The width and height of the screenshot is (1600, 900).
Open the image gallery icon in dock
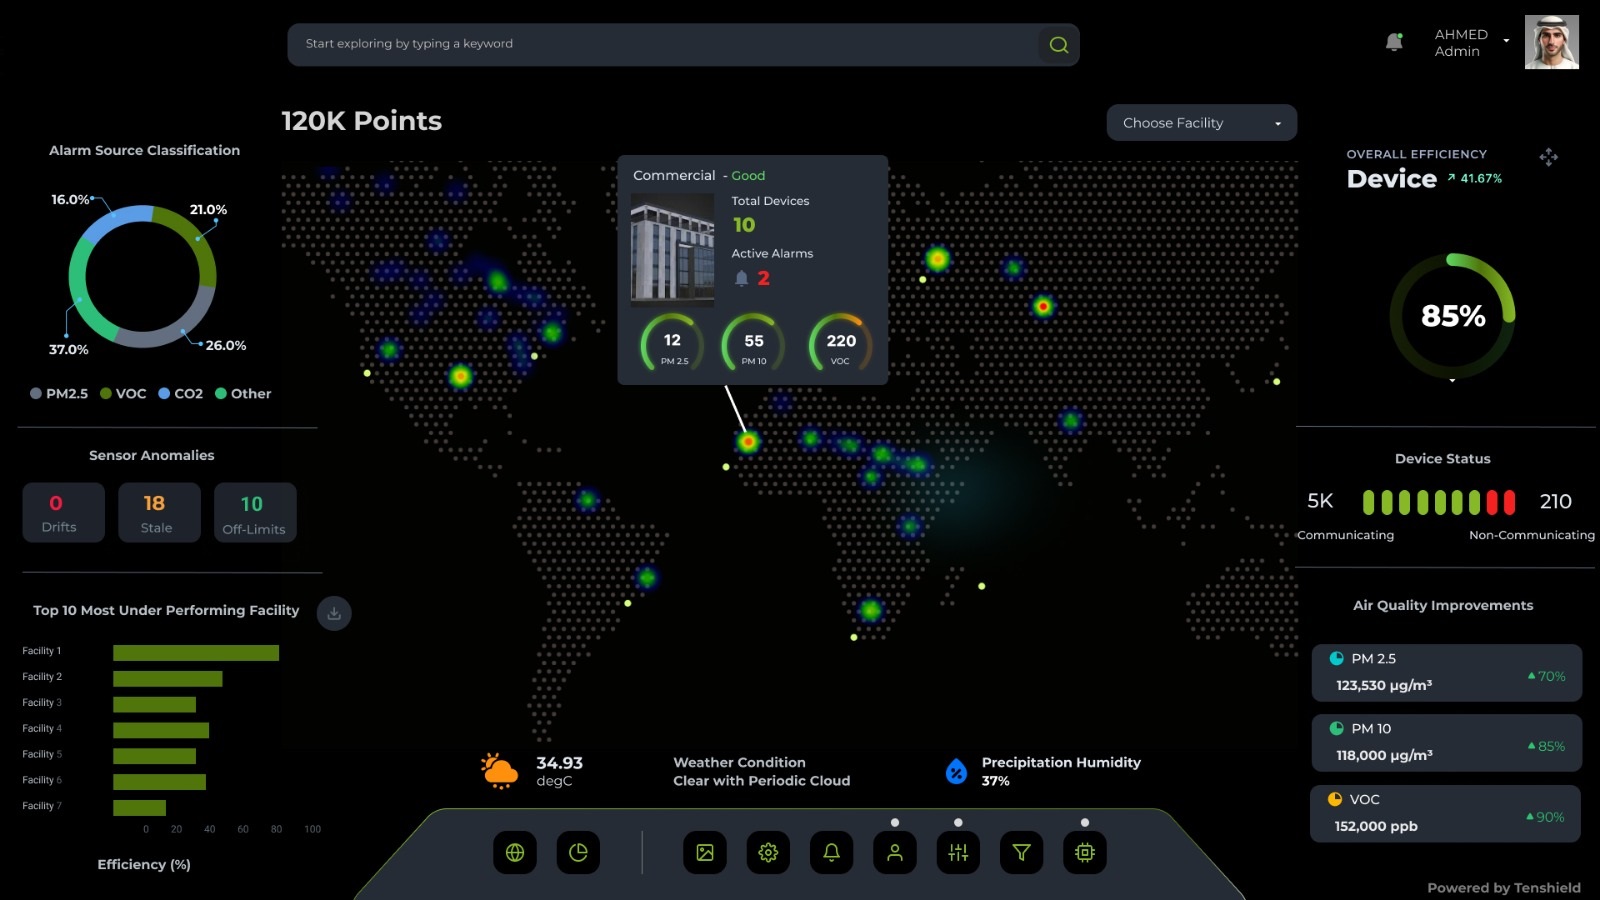pos(705,853)
